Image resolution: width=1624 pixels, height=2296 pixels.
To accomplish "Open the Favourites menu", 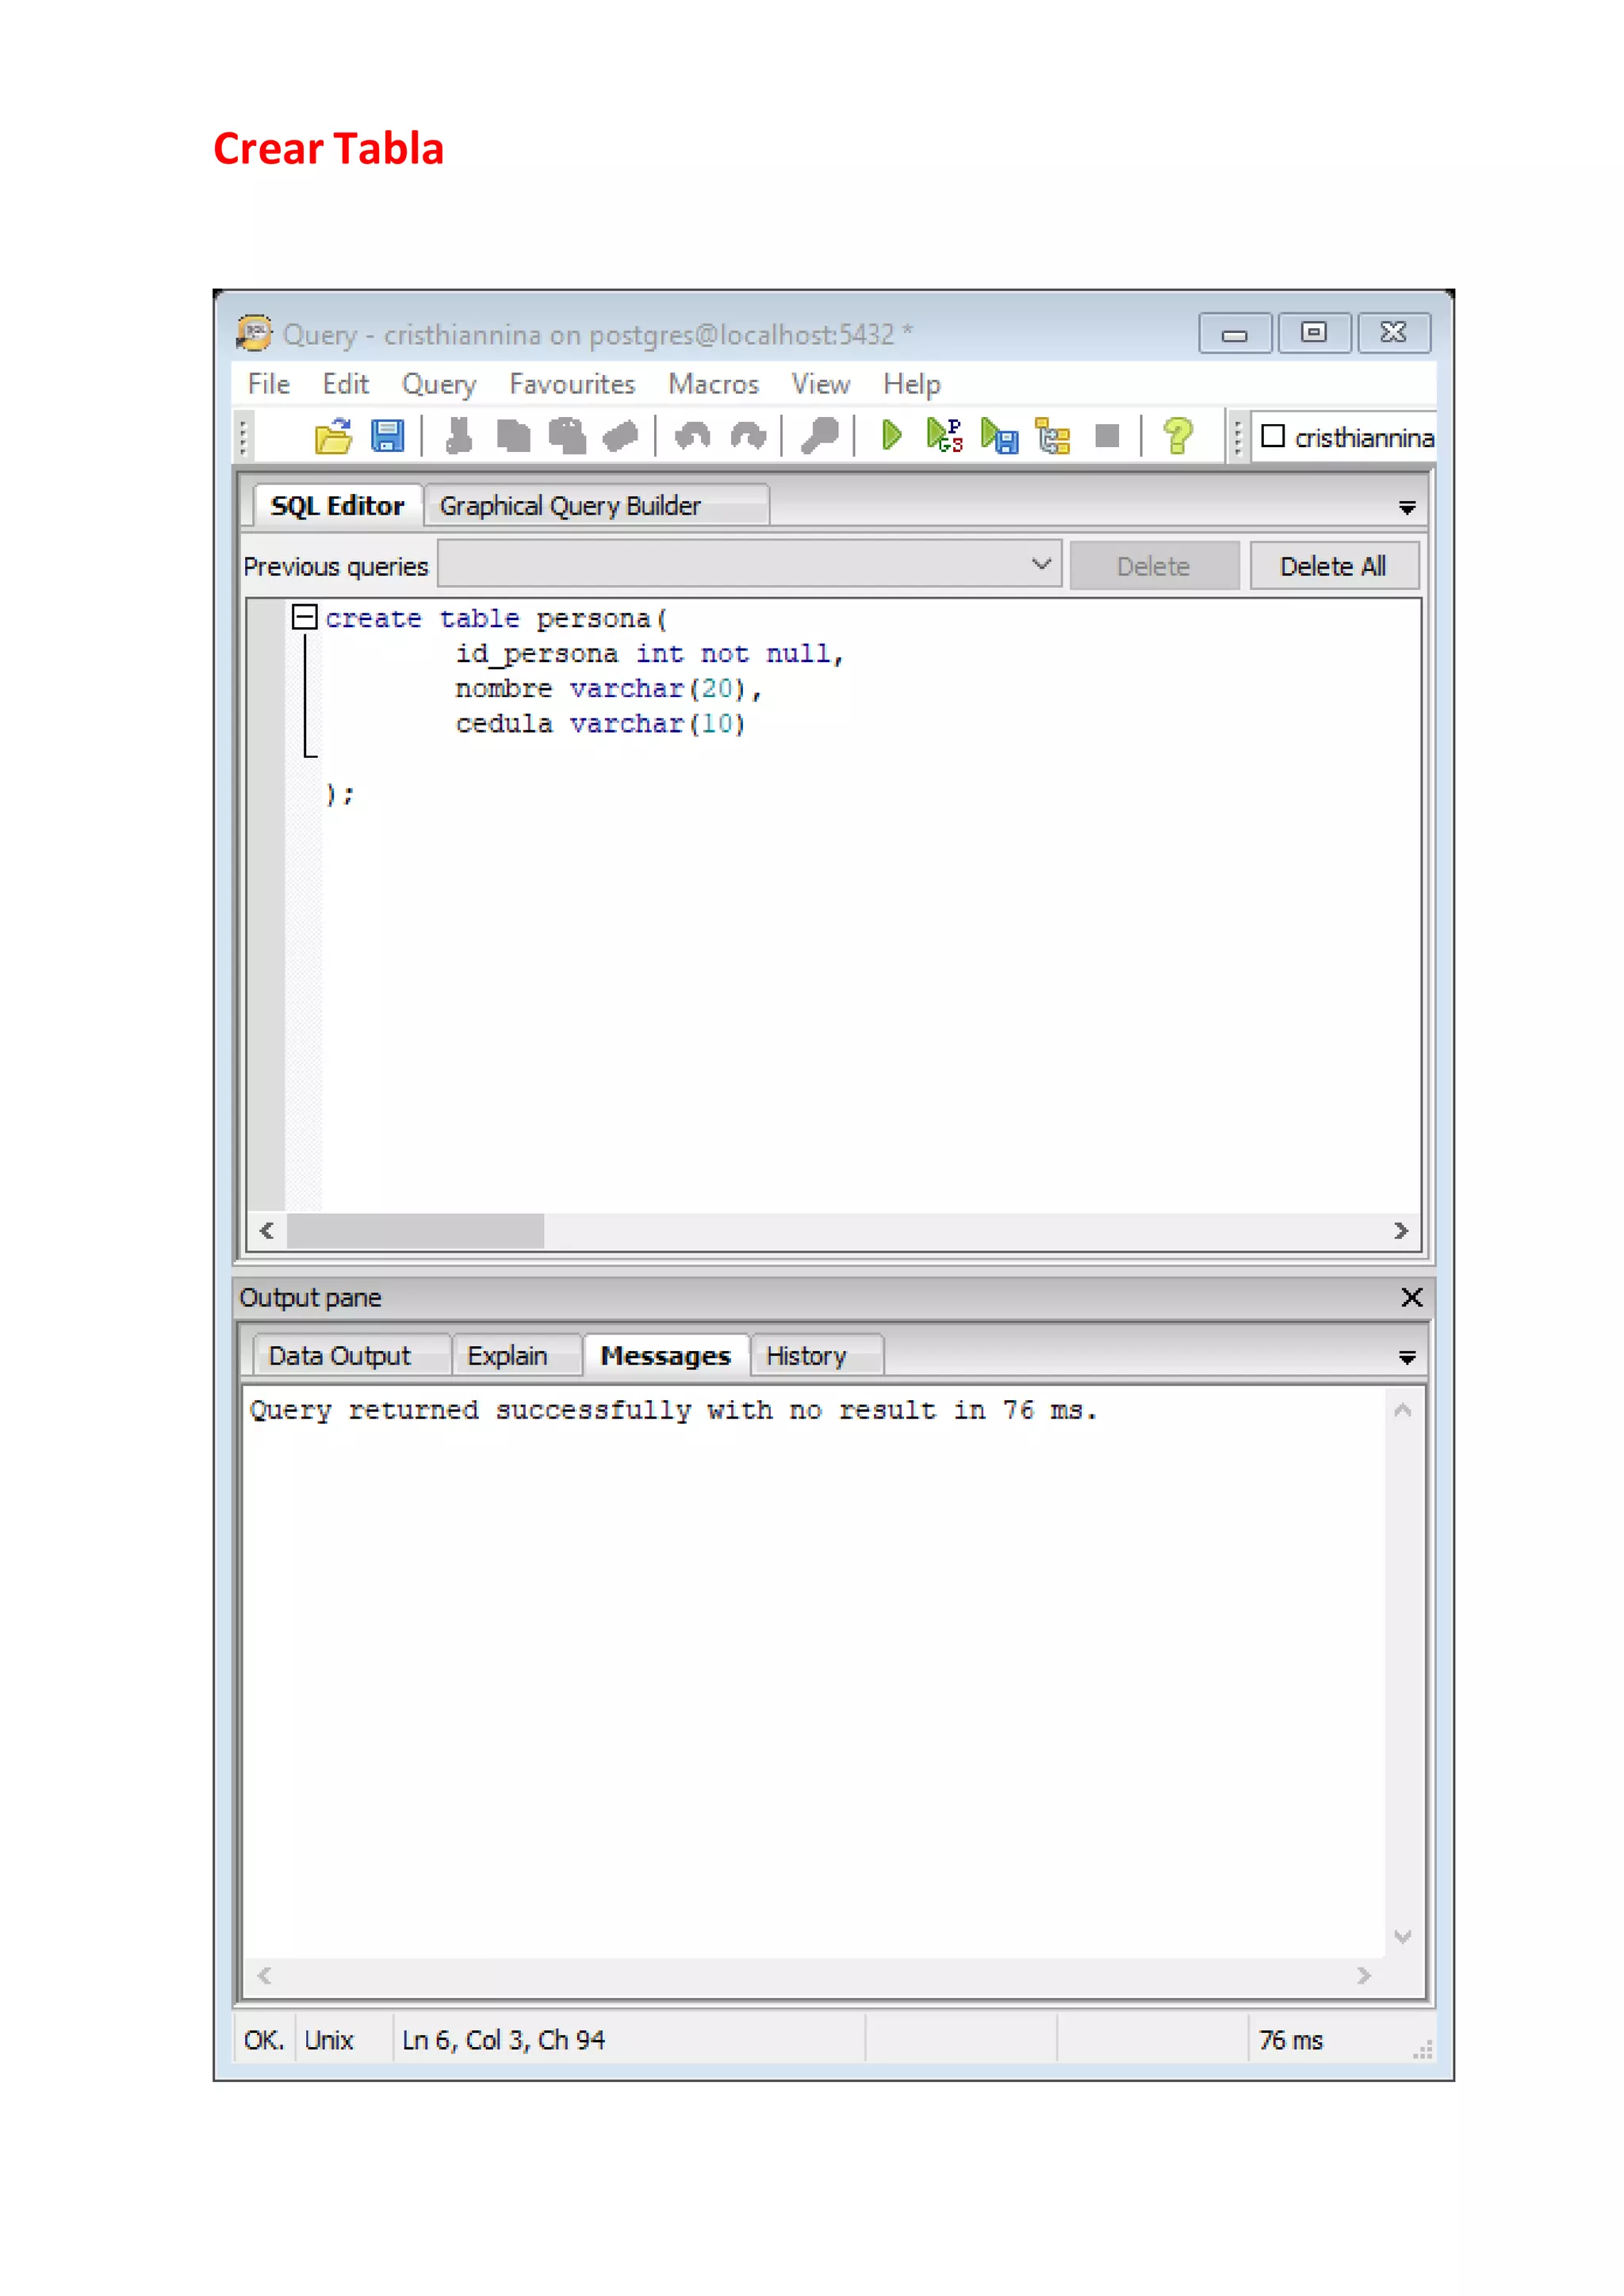I will click(572, 384).
